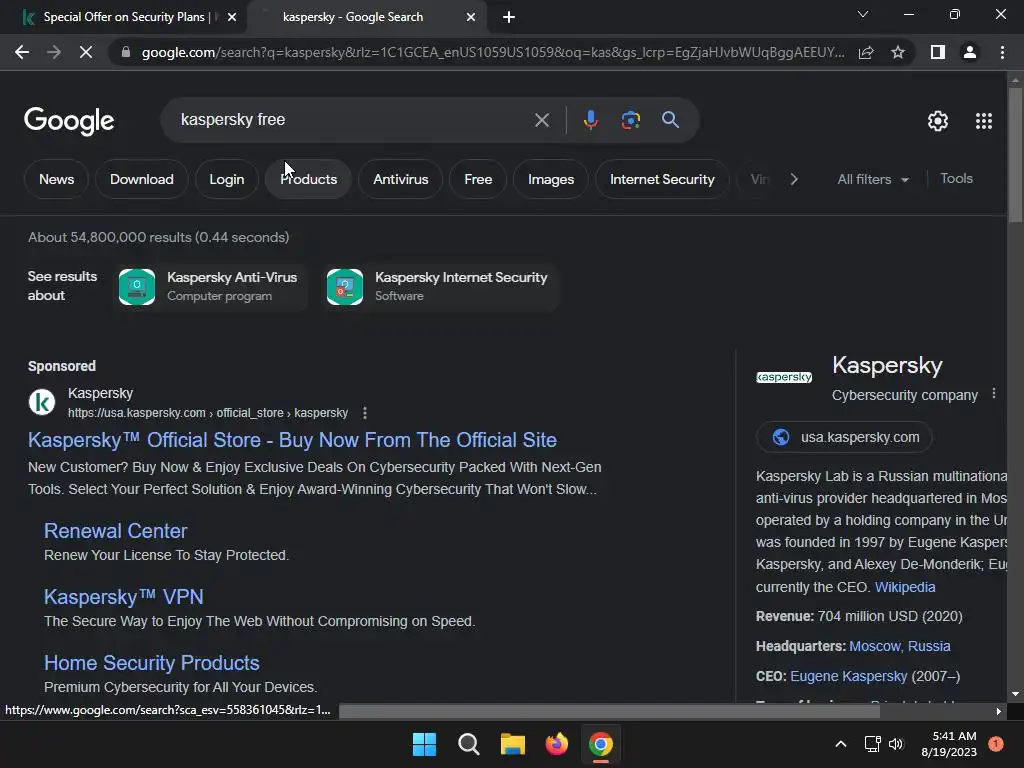Click the Kaspersky Anti-Virus thumbnail icon
Image resolution: width=1024 pixels, height=768 pixels.
(137, 287)
